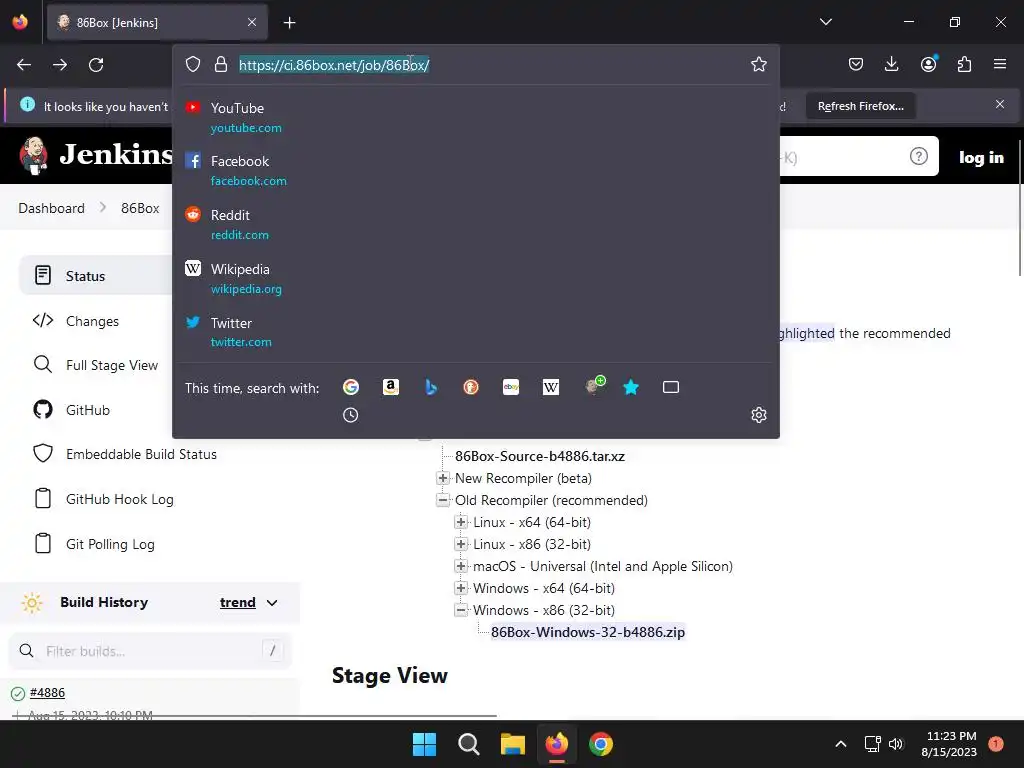Open search help question mark icon

pyautogui.click(x=918, y=156)
